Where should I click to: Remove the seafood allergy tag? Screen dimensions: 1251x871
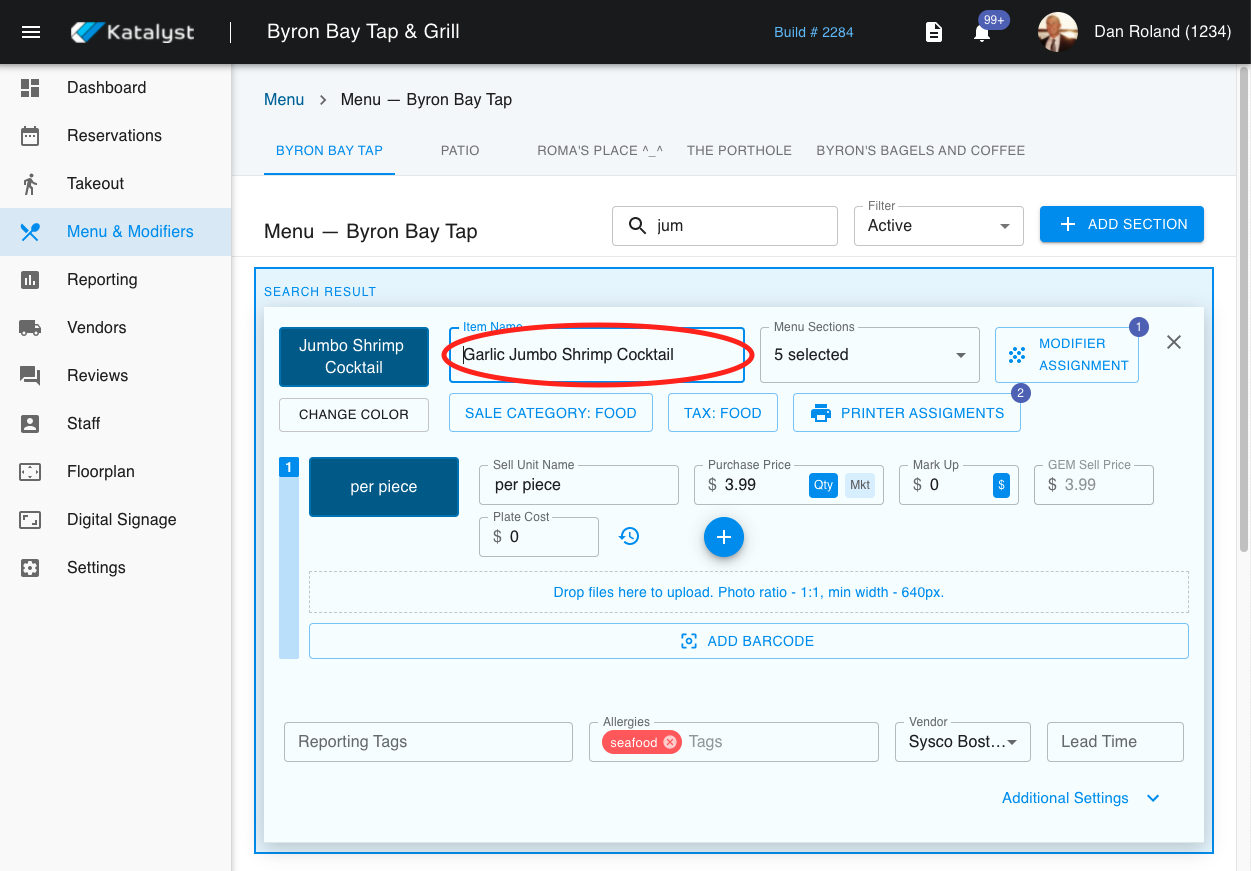pyautogui.click(x=670, y=742)
